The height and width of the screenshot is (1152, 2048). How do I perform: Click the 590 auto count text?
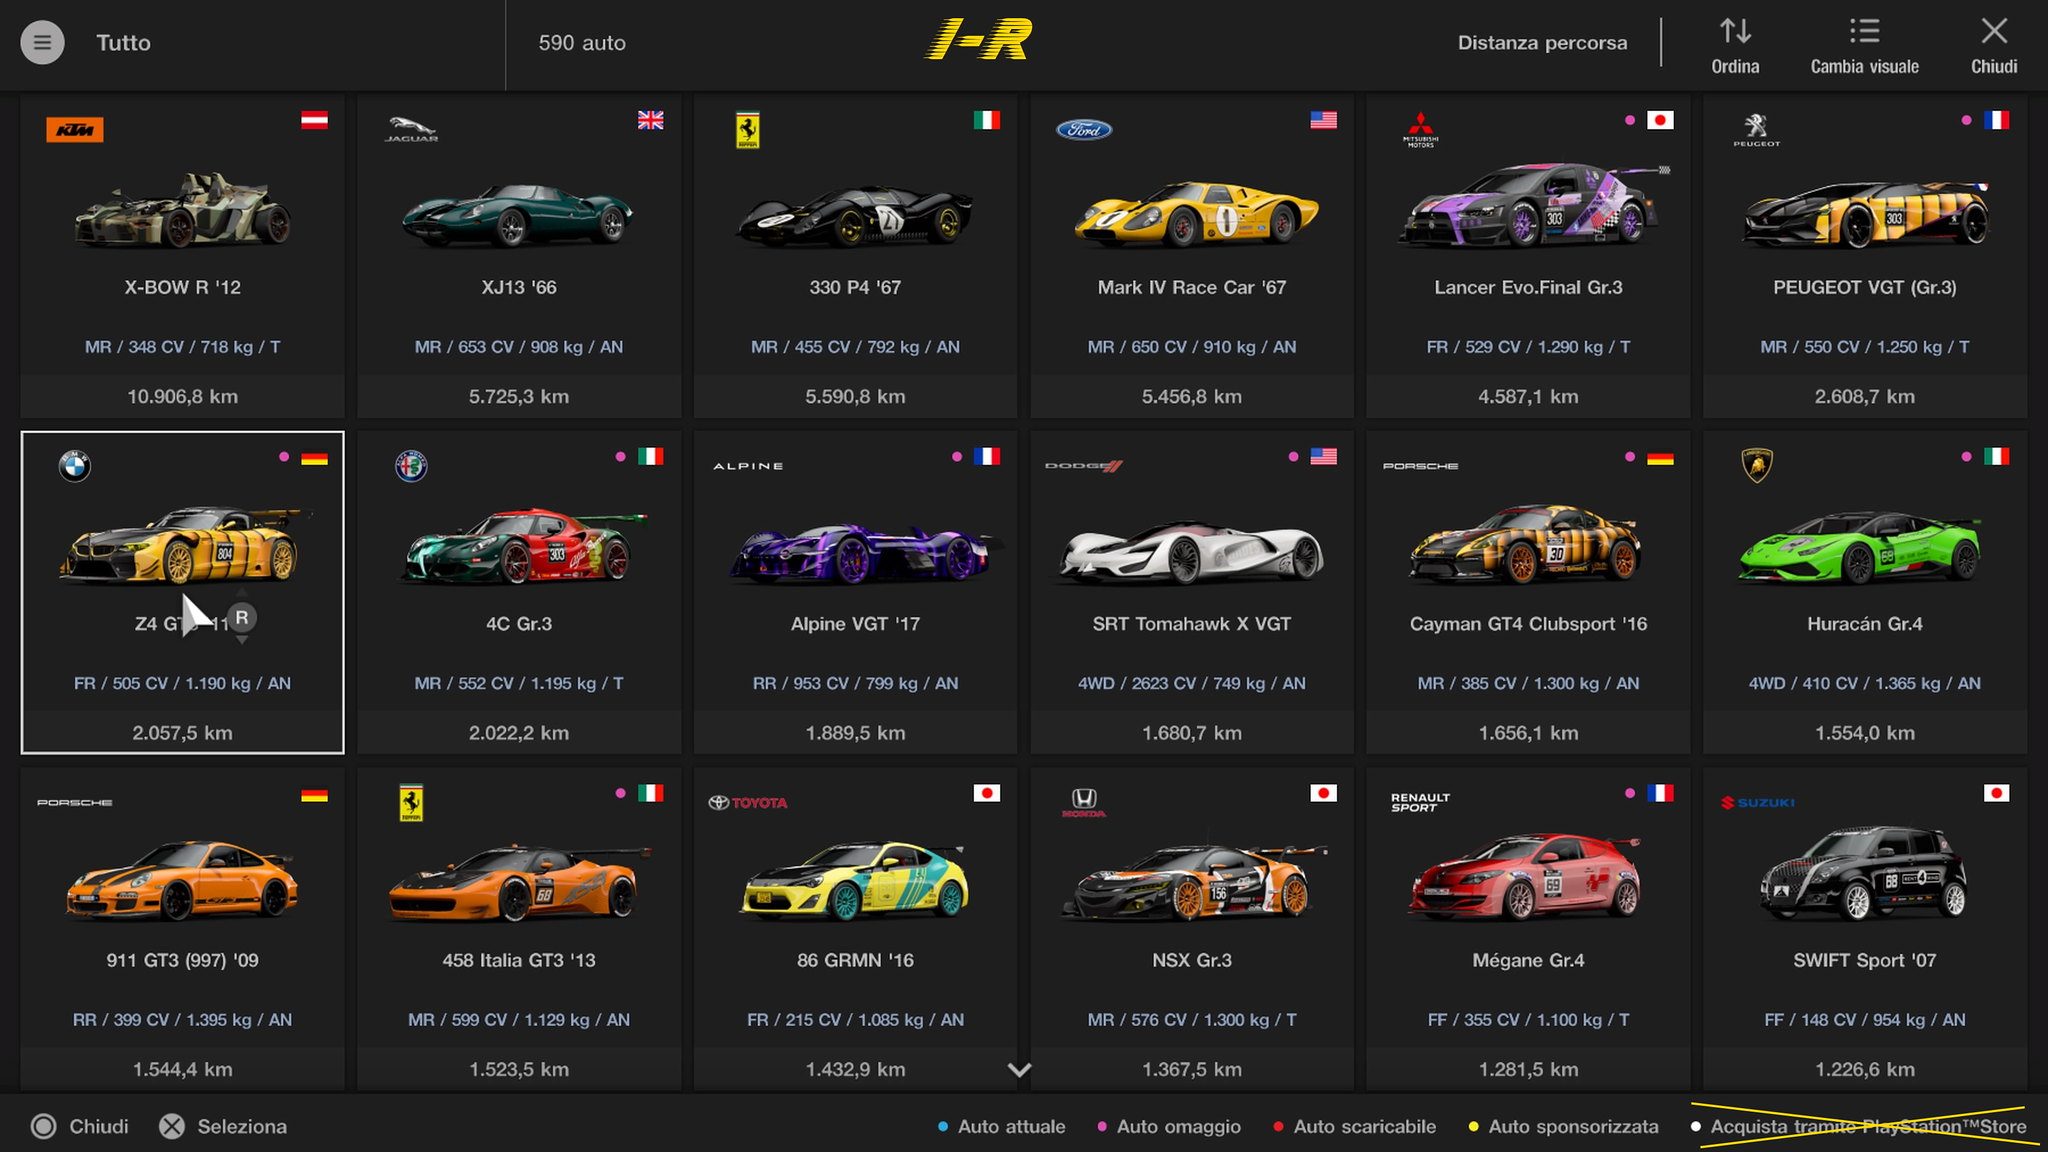click(582, 43)
